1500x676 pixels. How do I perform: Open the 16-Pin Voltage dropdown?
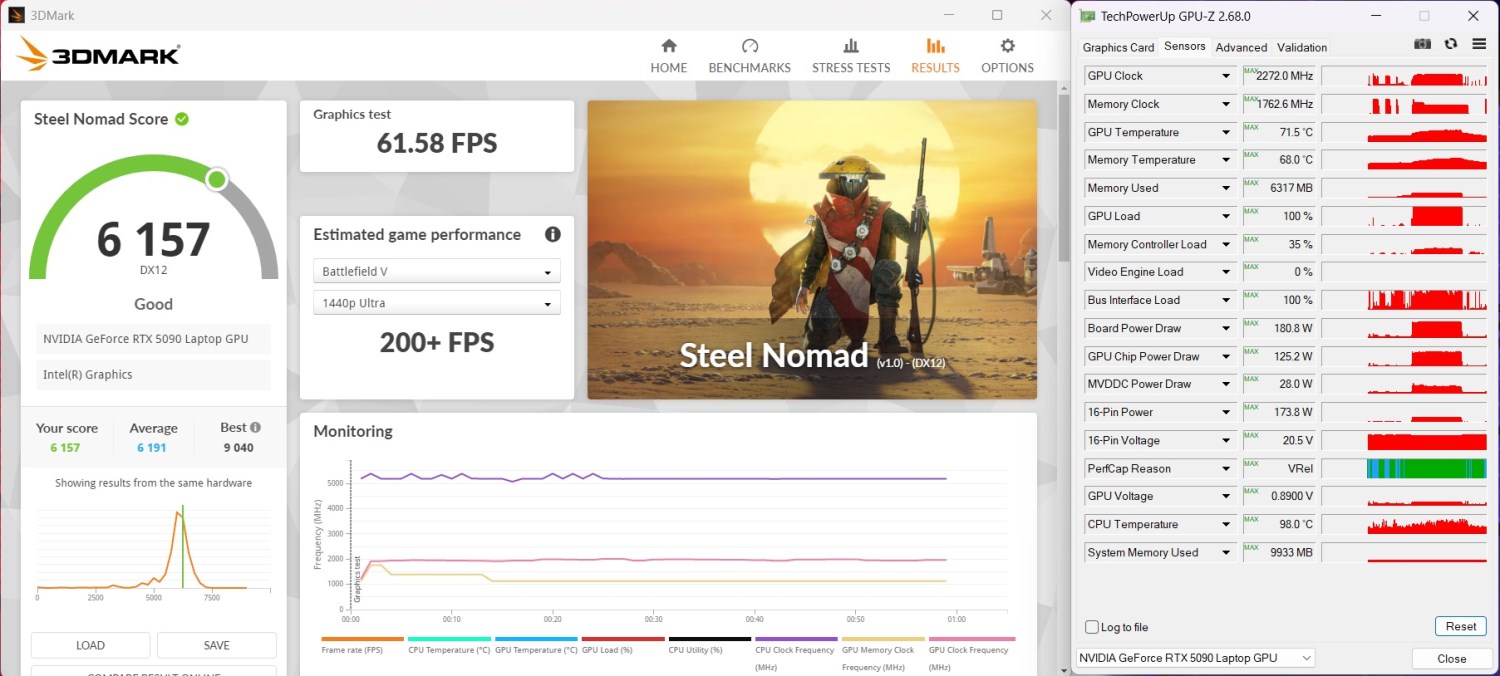pyautogui.click(x=1226, y=440)
